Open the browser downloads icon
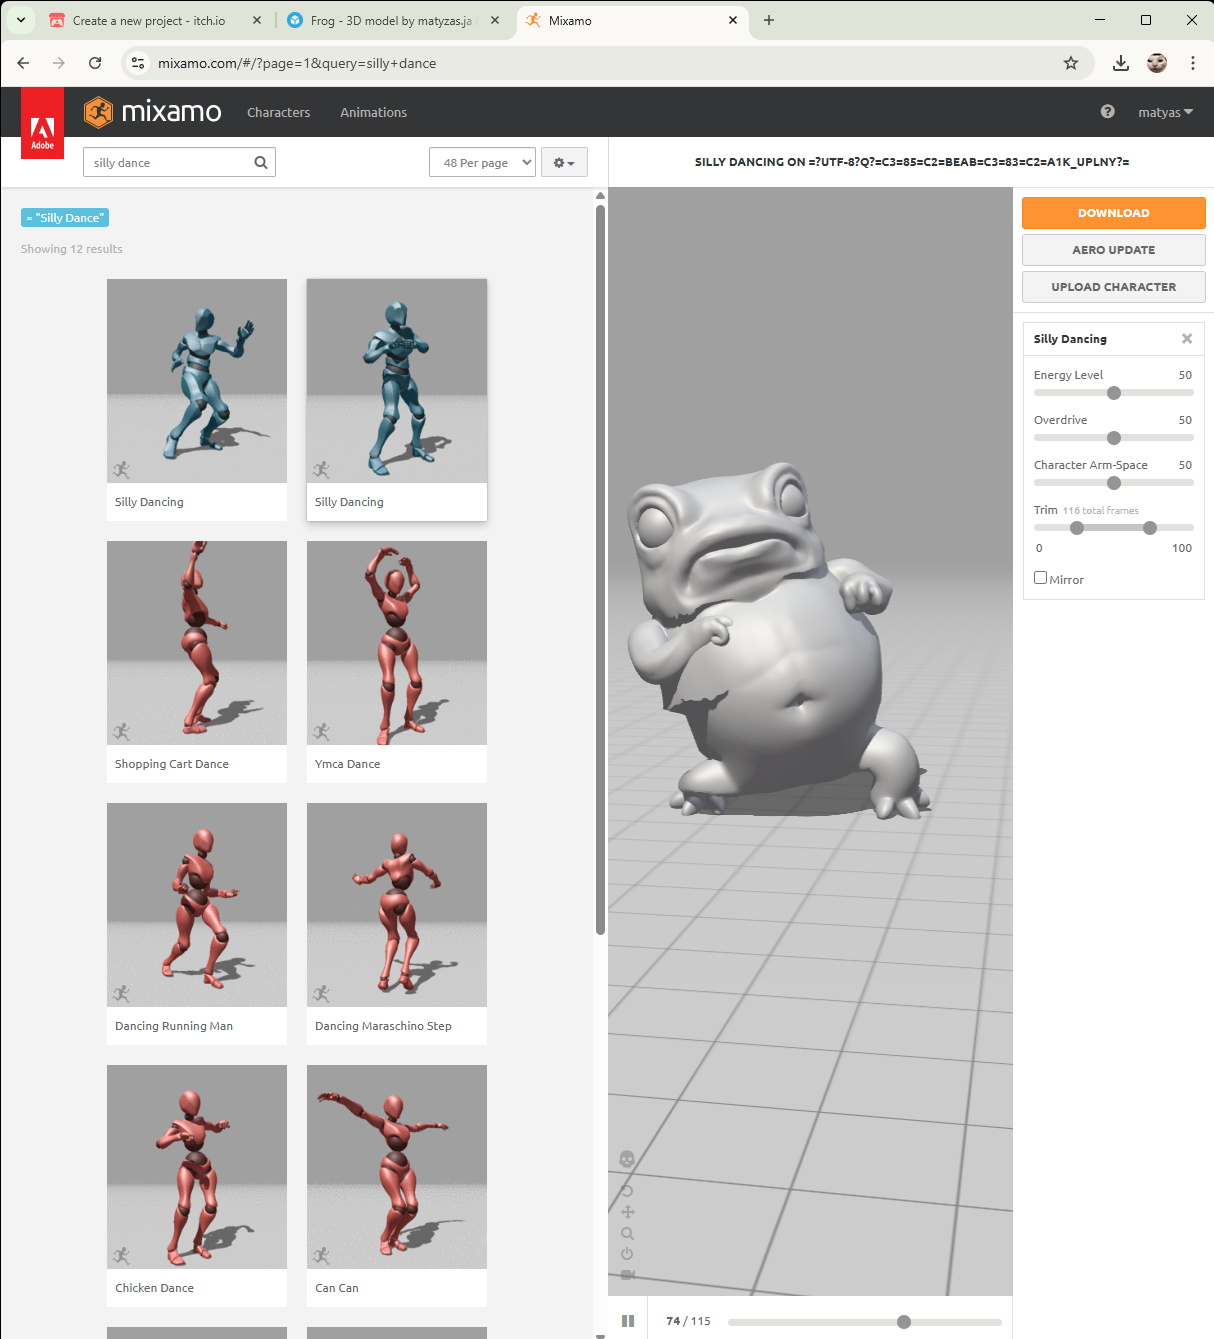The height and width of the screenshot is (1339, 1214). pos(1121,63)
